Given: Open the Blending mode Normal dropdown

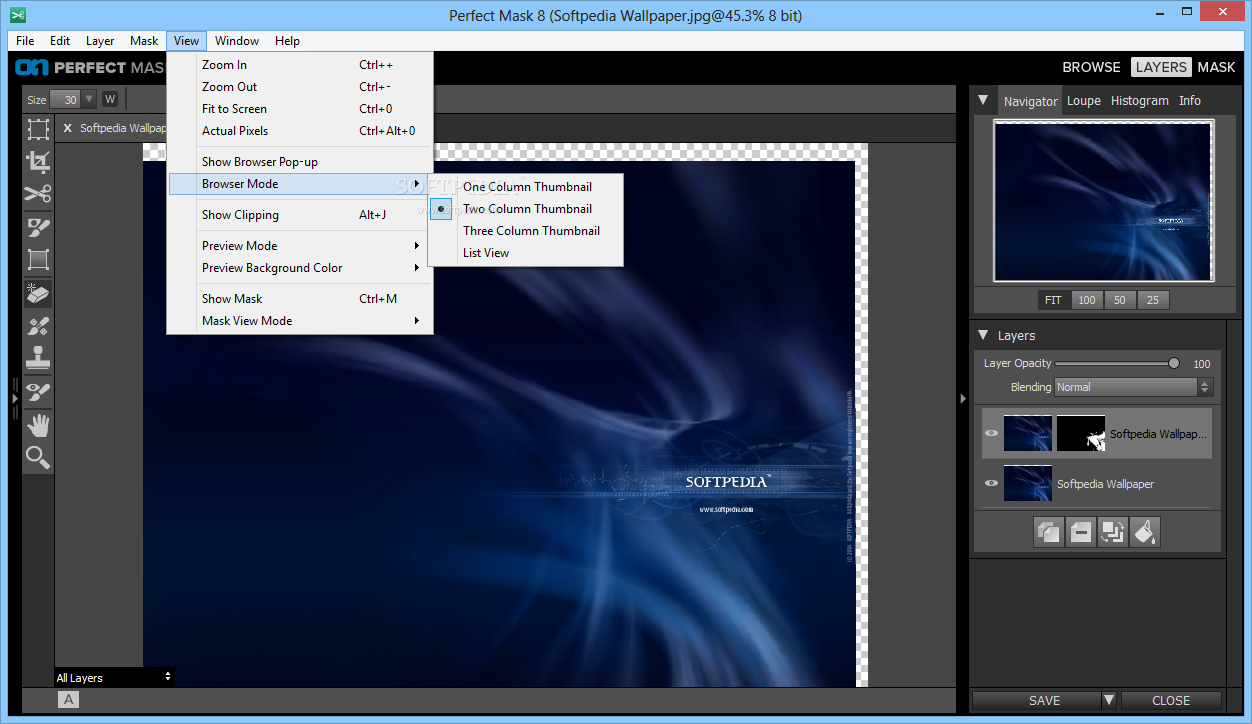Looking at the screenshot, I should coord(1134,387).
